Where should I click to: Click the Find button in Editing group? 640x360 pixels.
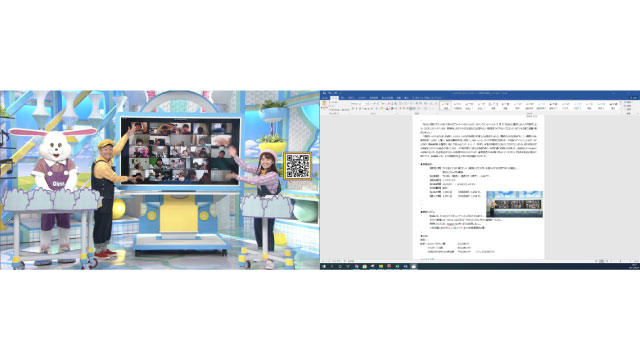628,102
